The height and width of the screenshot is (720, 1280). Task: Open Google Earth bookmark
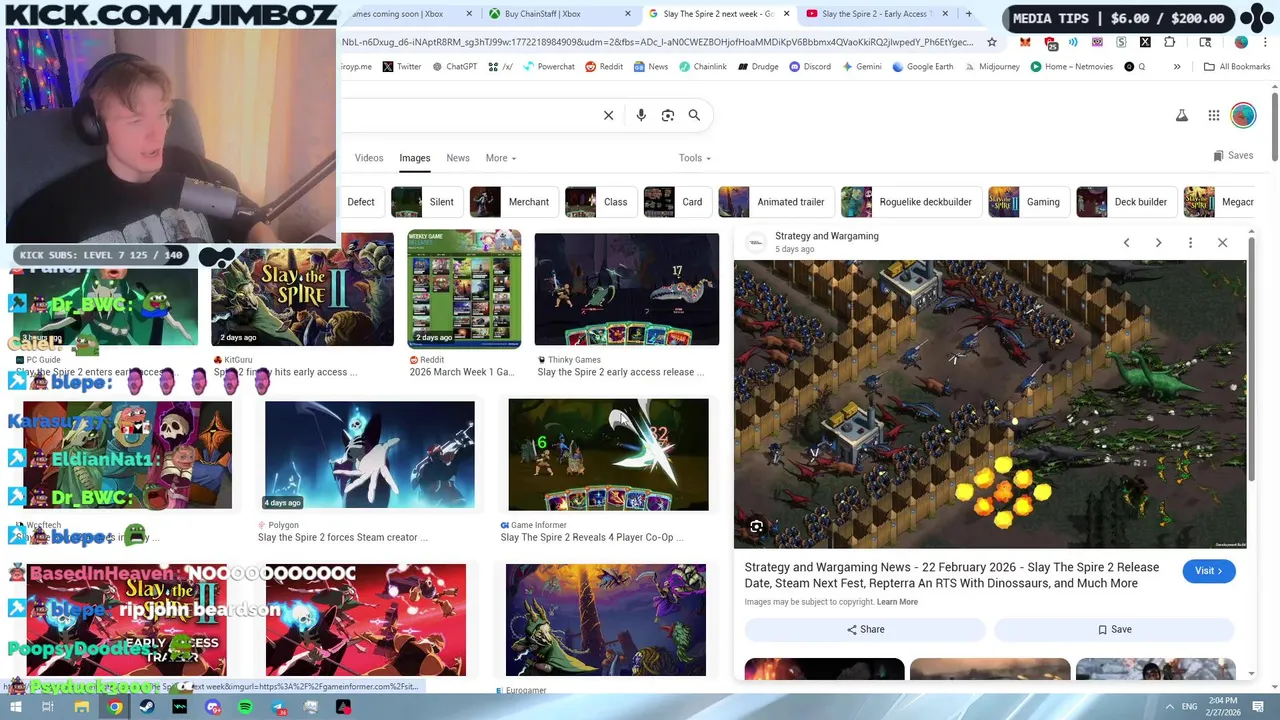pos(924,67)
